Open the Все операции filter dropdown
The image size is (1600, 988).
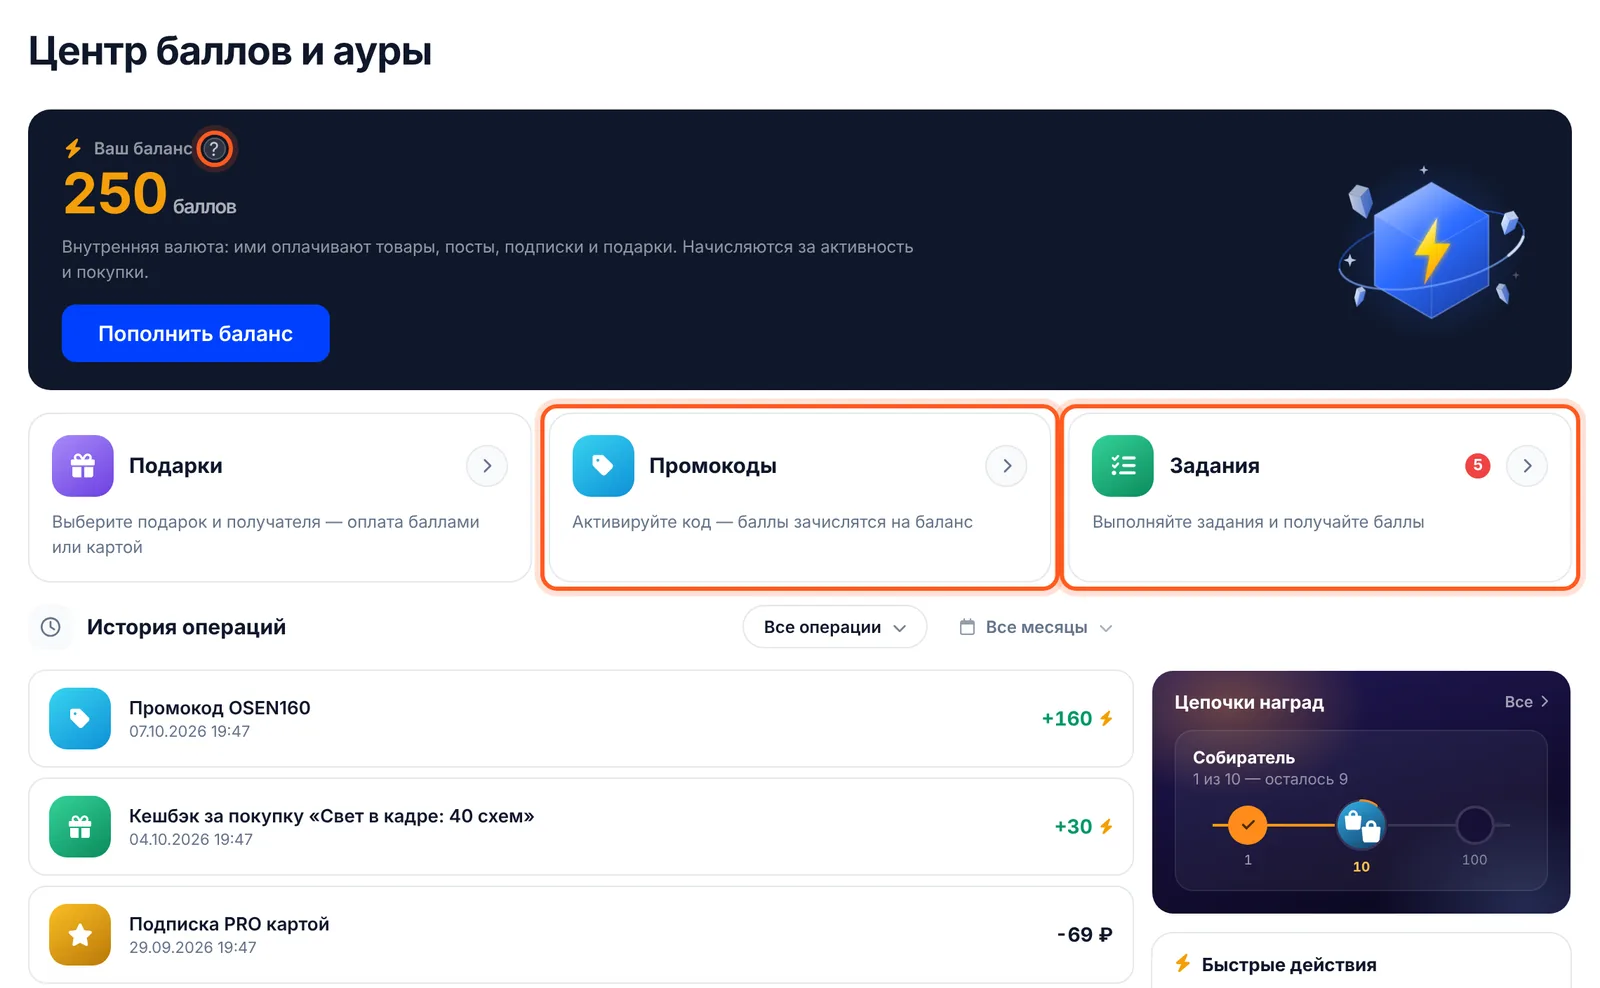(835, 627)
